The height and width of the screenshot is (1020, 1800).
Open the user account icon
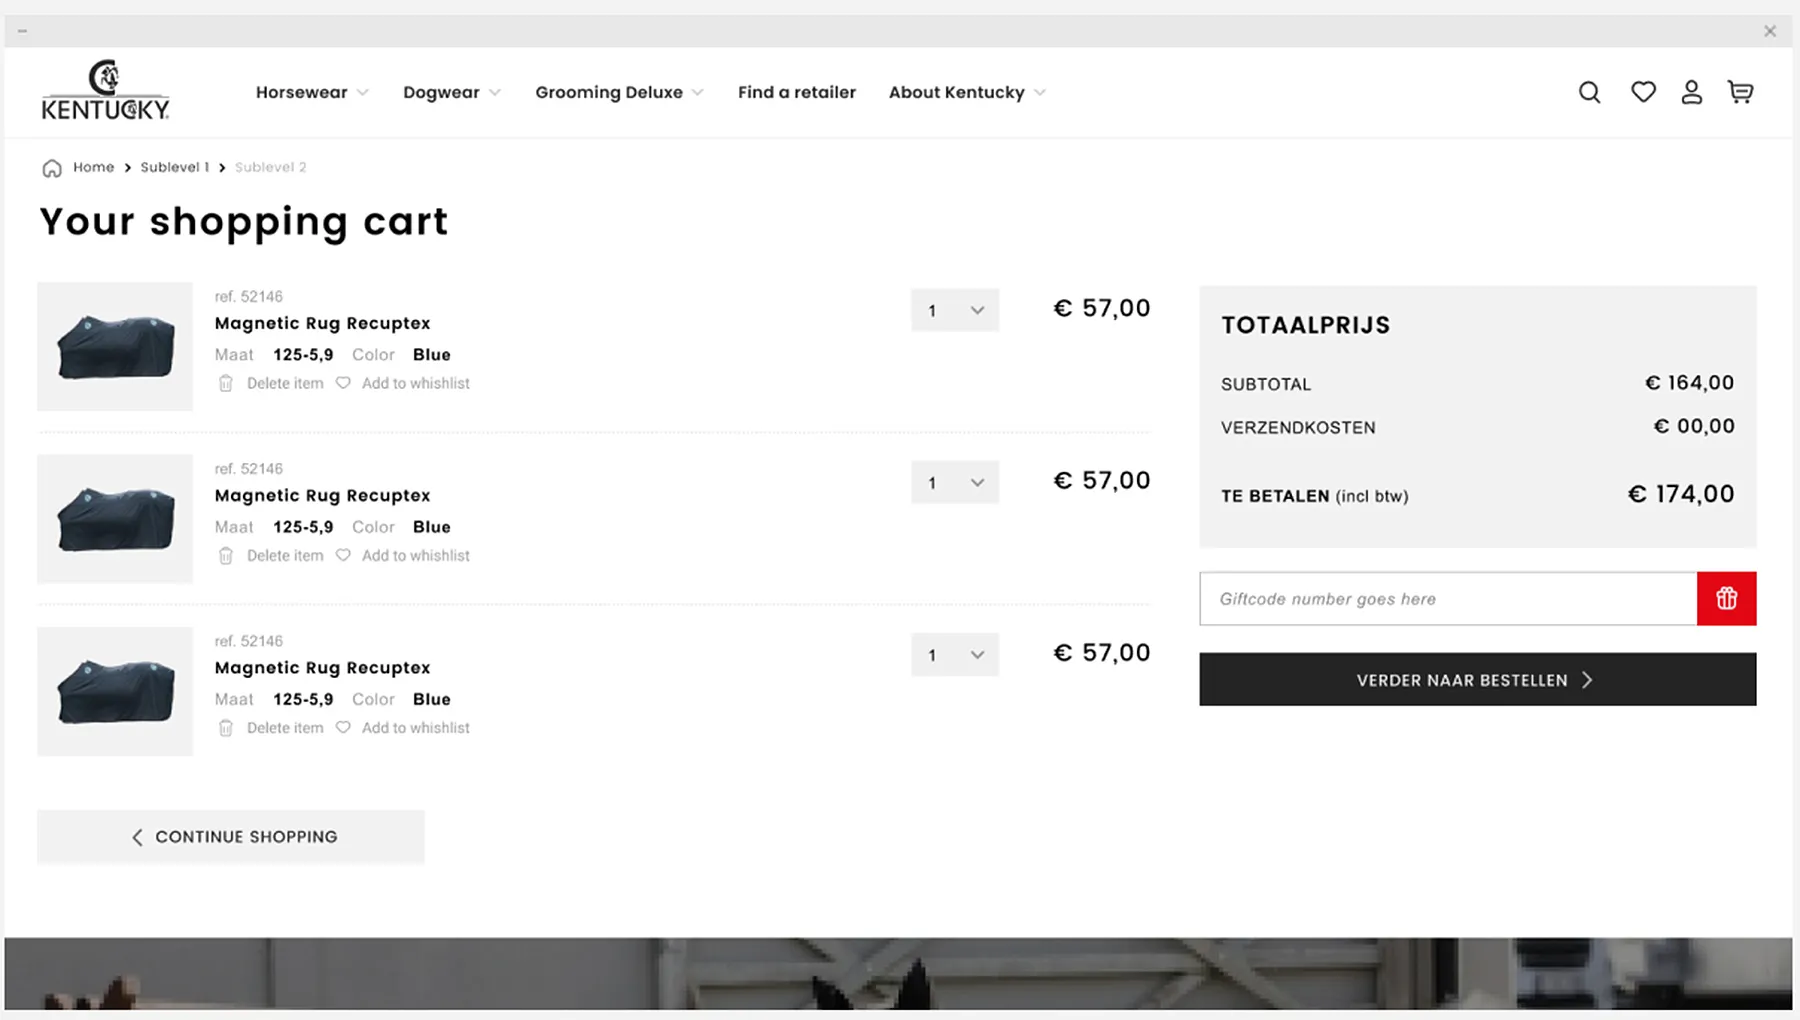click(x=1691, y=92)
